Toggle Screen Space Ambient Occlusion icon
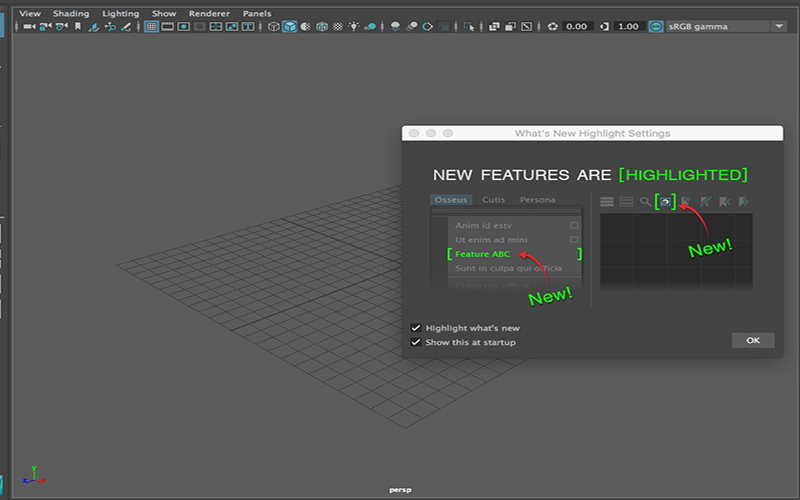 pyautogui.click(x=395, y=27)
